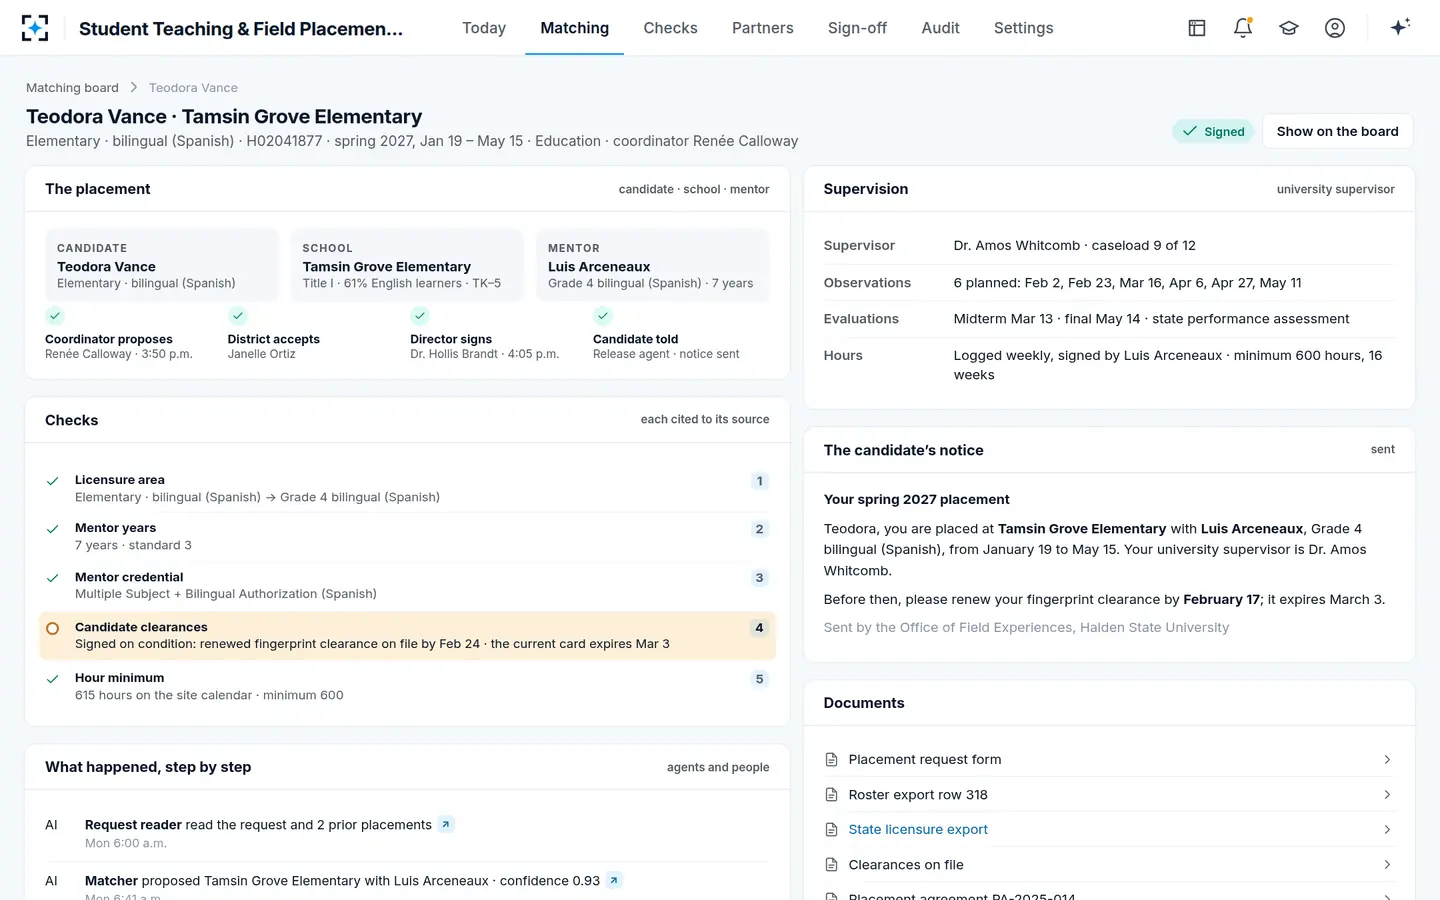Image resolution: width=1440 pixels, height=900 pixels.
Task: Click the Signed status badge
Action: [x=1213, y=131]
